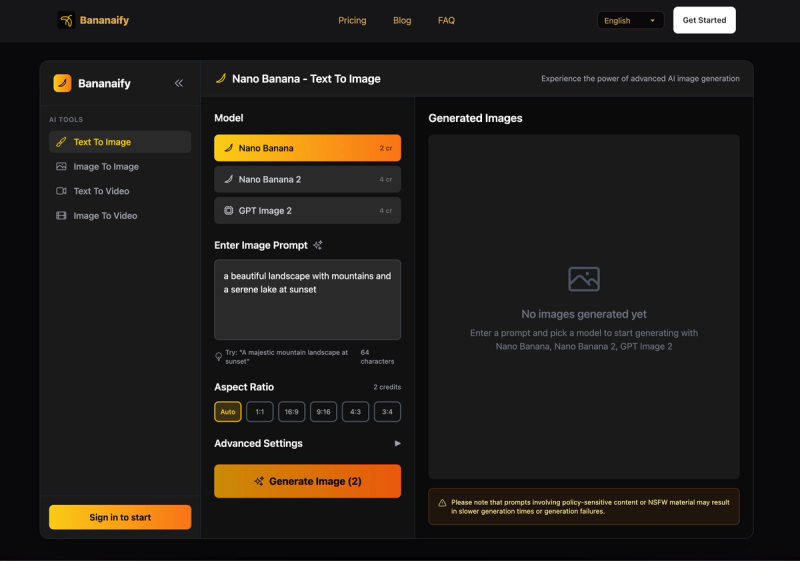The height and width of the screenshot is (561, 800).
Task: Click the '2 credits' label
Action: pyautogui.click(x=387, y=387)
